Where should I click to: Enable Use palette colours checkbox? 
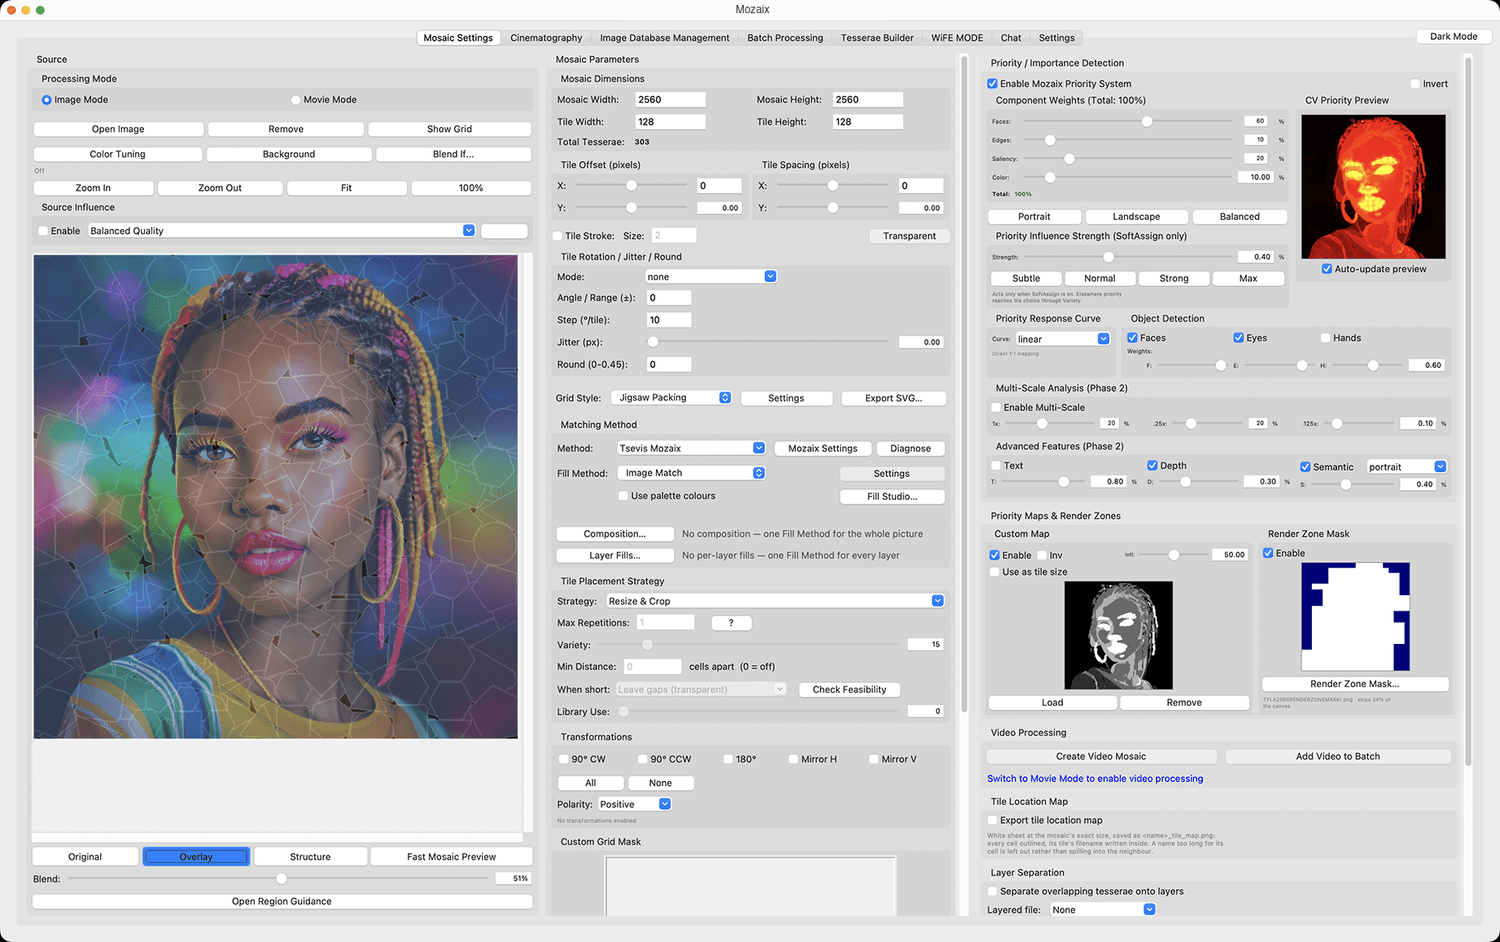click(x=624, y=496)
